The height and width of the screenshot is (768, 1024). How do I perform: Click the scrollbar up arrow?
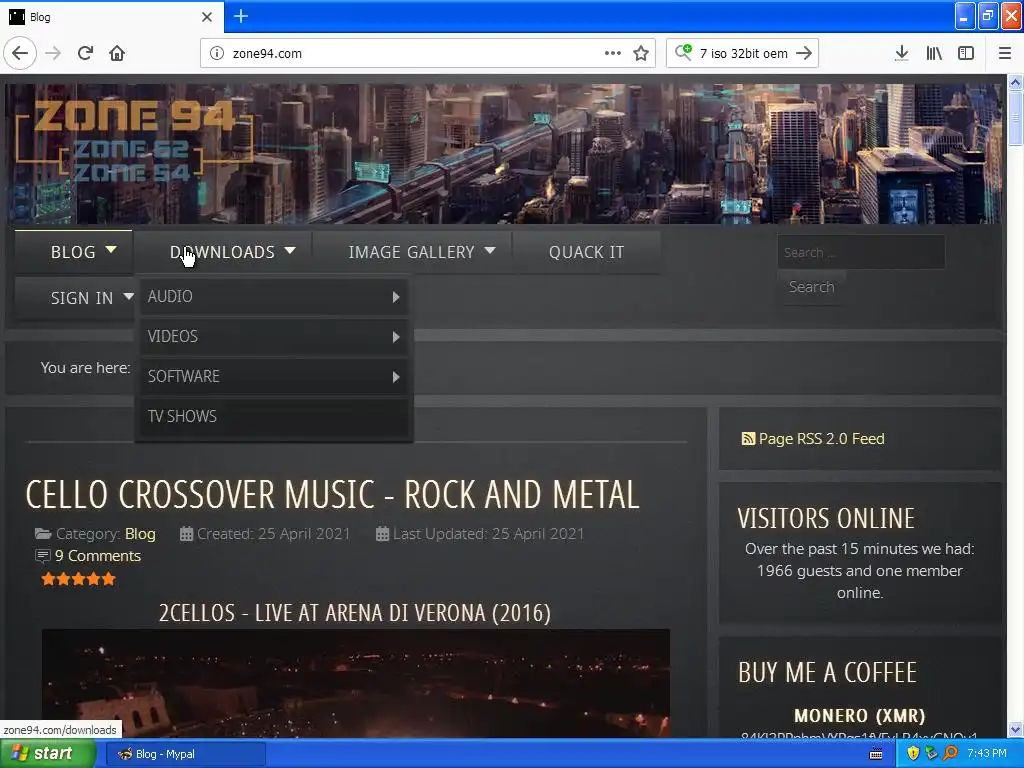pyautogui.click(x=1015, y=82)
